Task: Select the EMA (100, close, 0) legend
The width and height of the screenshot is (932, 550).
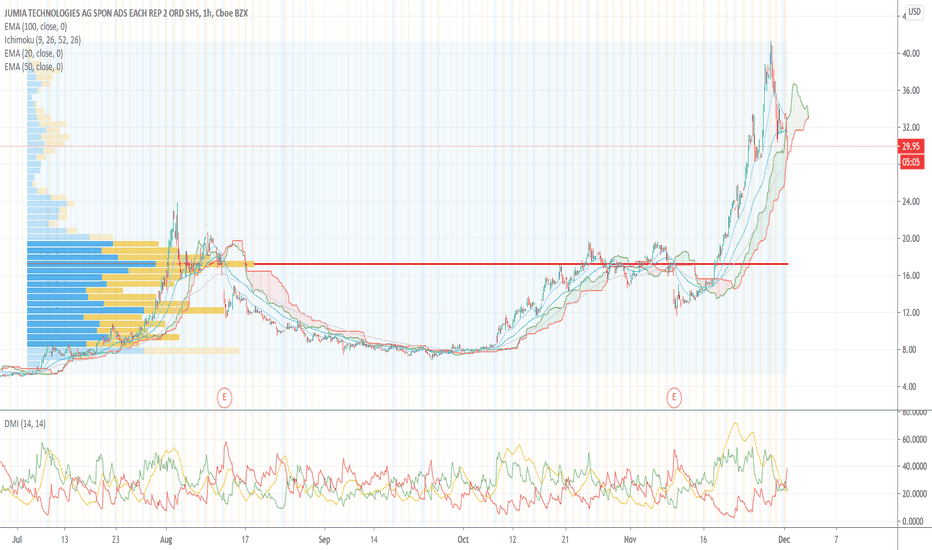Action: [x=36, y=27]
